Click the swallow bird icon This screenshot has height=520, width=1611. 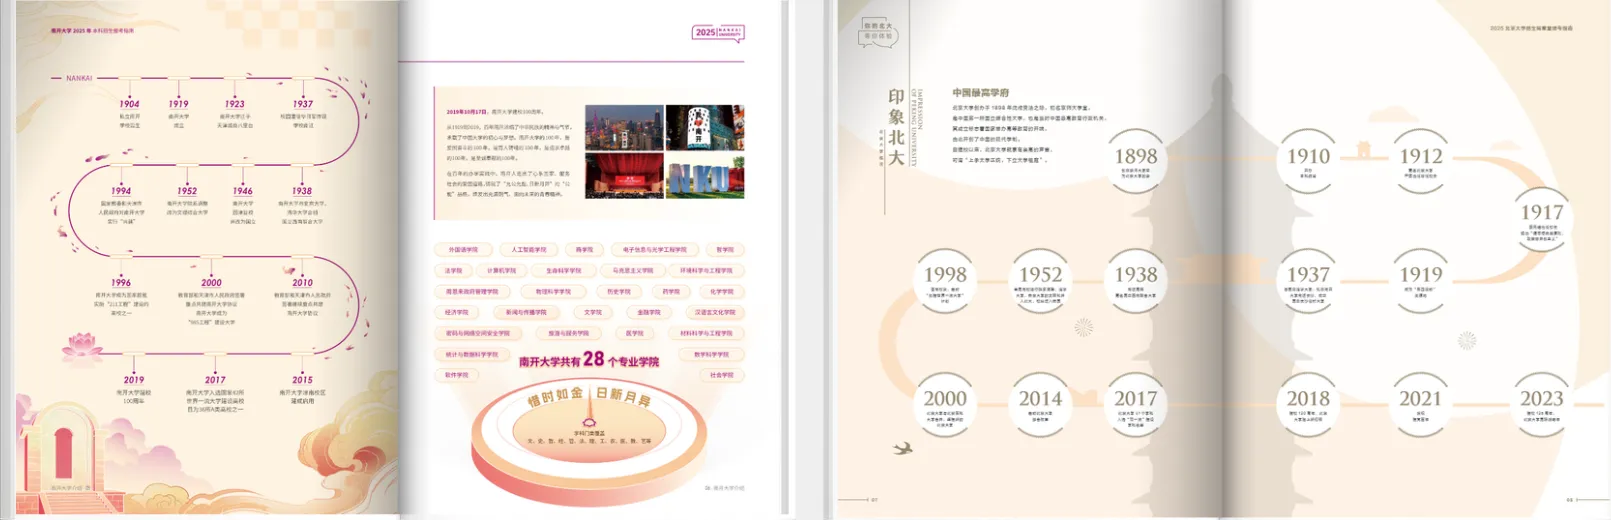point(903,447)
